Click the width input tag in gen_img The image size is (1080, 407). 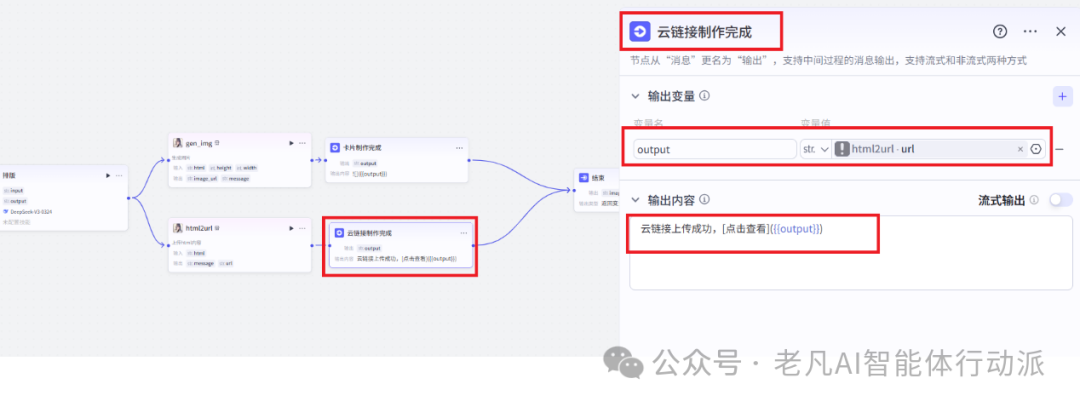[247, 167]
